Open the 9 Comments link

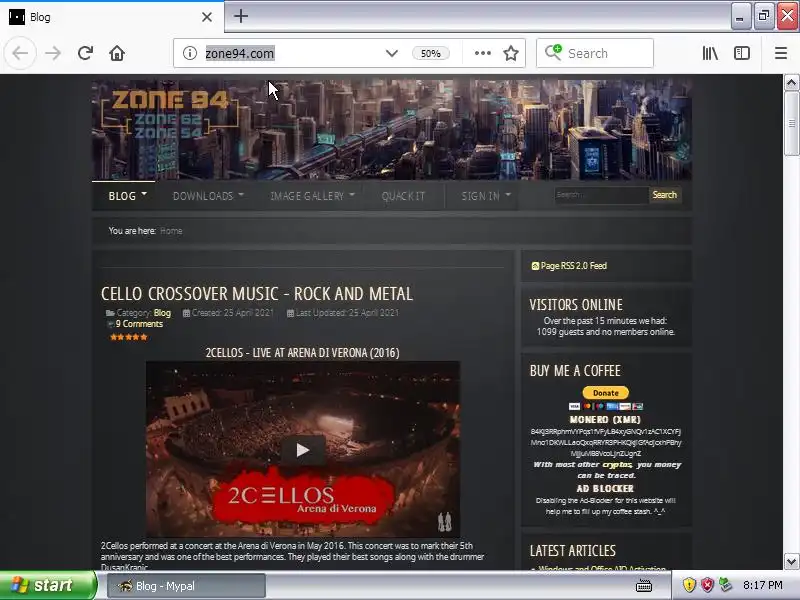pos(139,324)
